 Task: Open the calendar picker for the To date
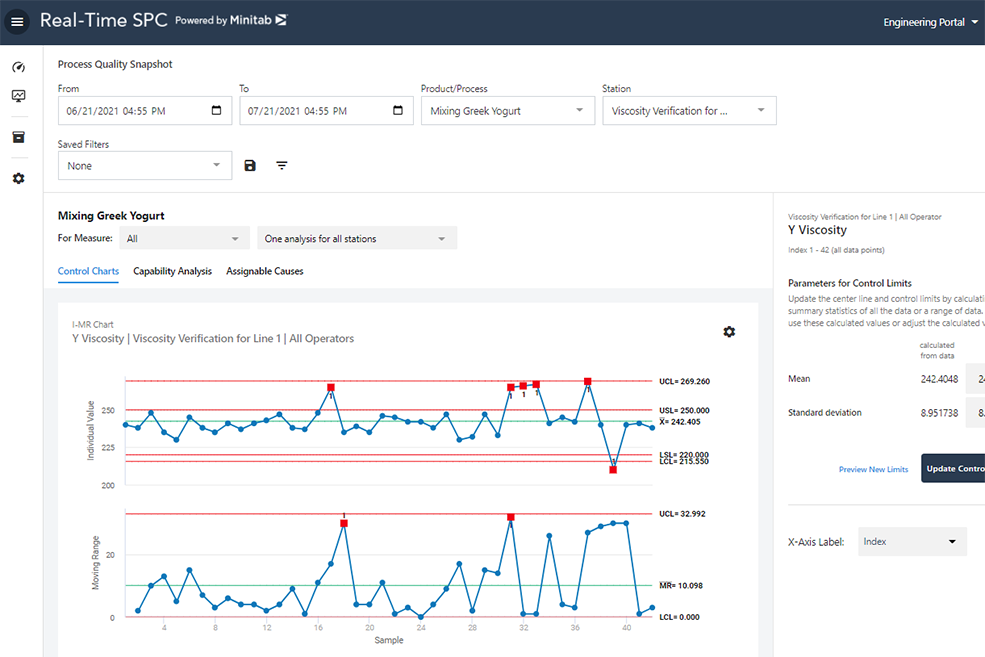(397, 110)
